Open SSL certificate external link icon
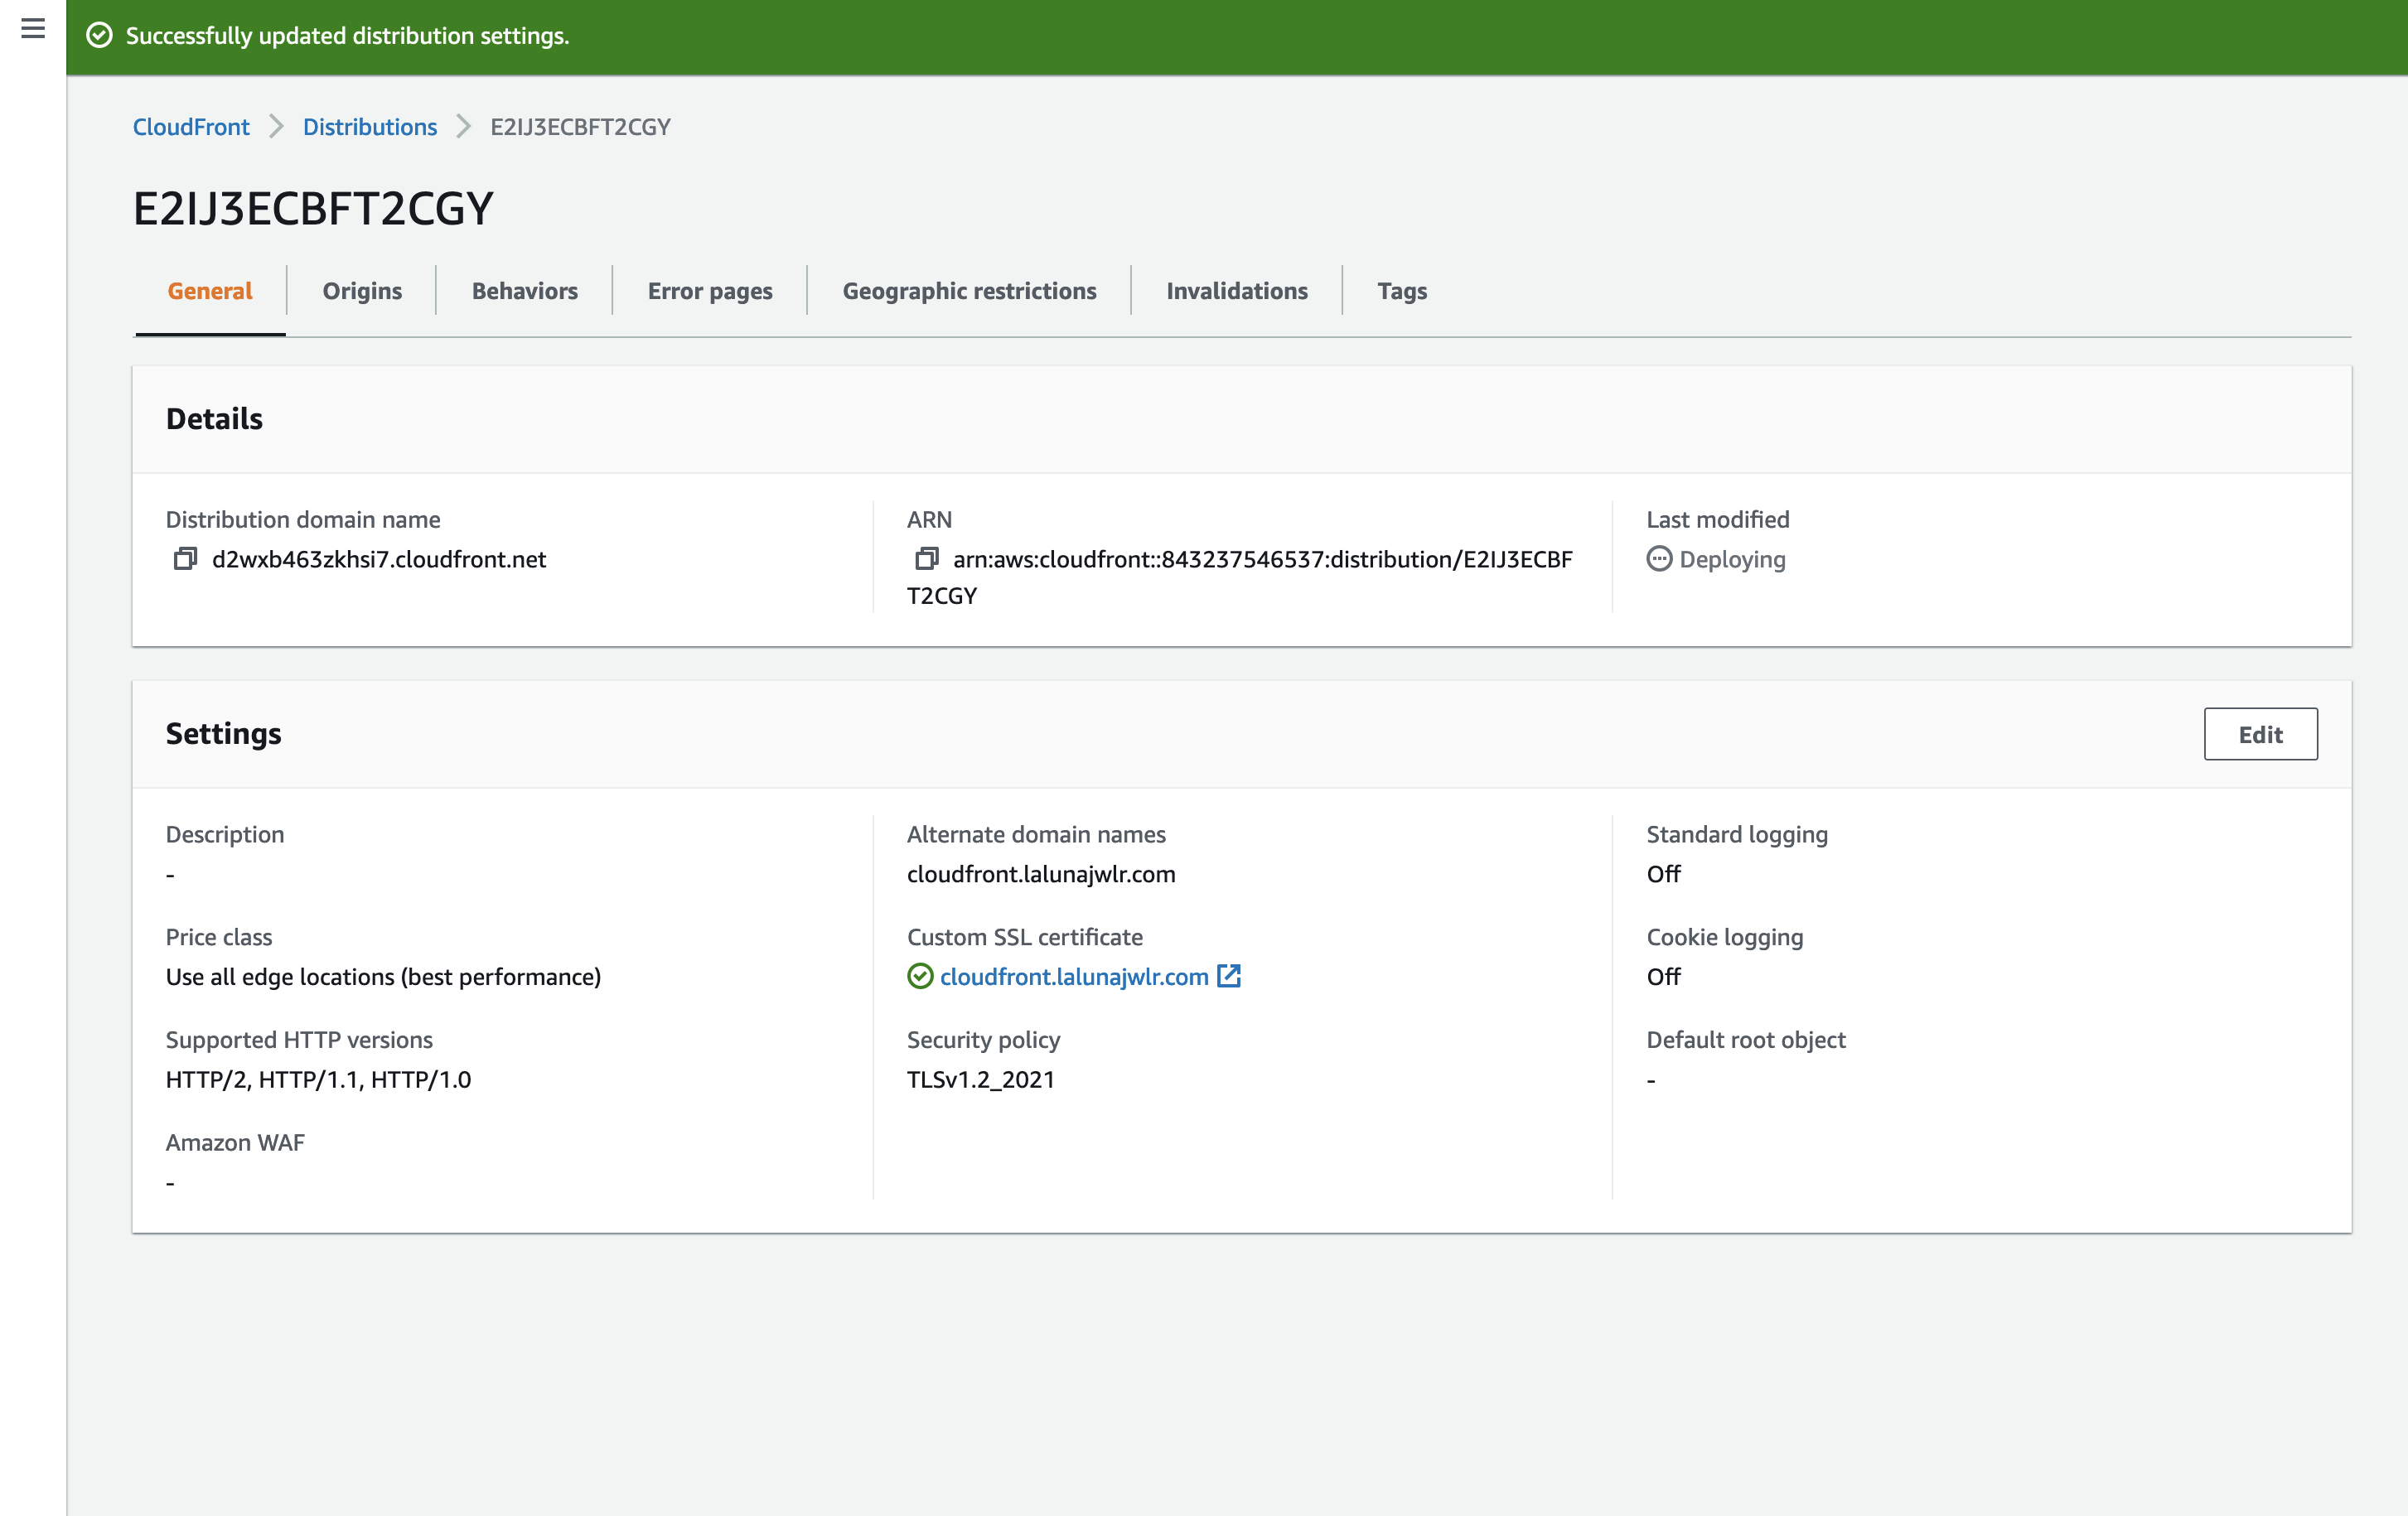This screenshot has height=1516, width=2408. pos(1229,976)
